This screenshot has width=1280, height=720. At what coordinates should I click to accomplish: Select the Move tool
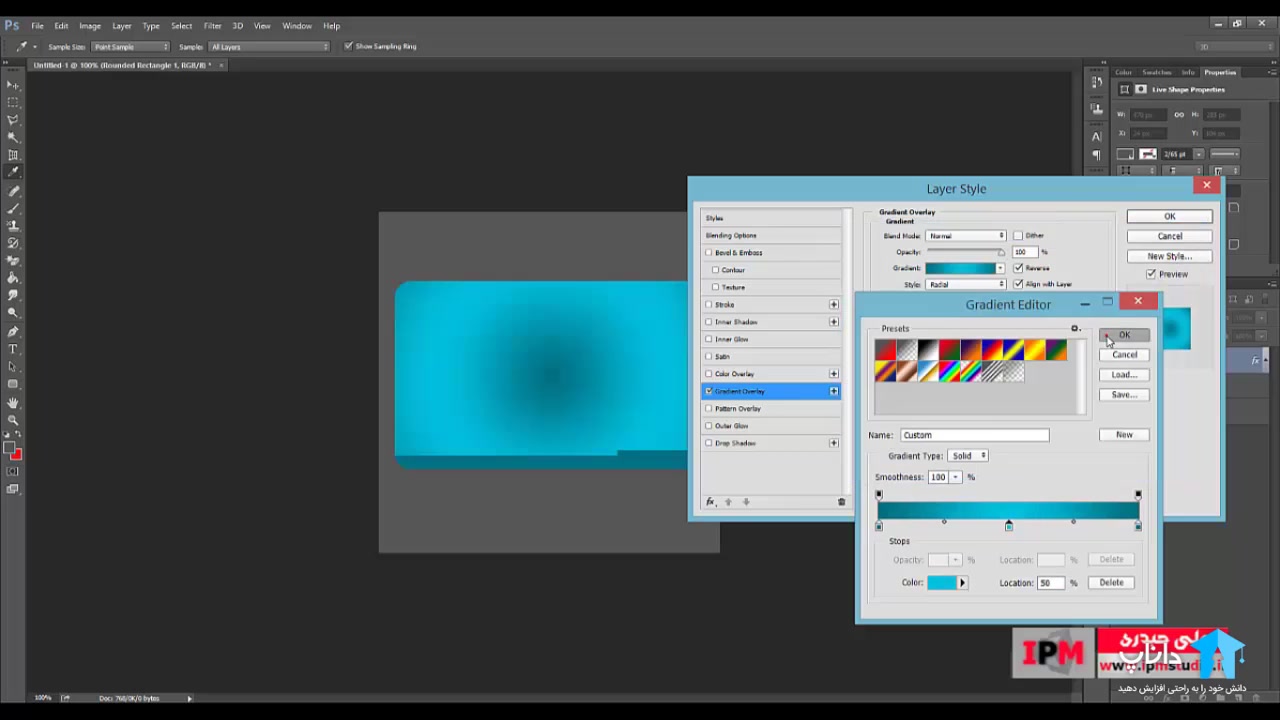[x=13, y=85]
